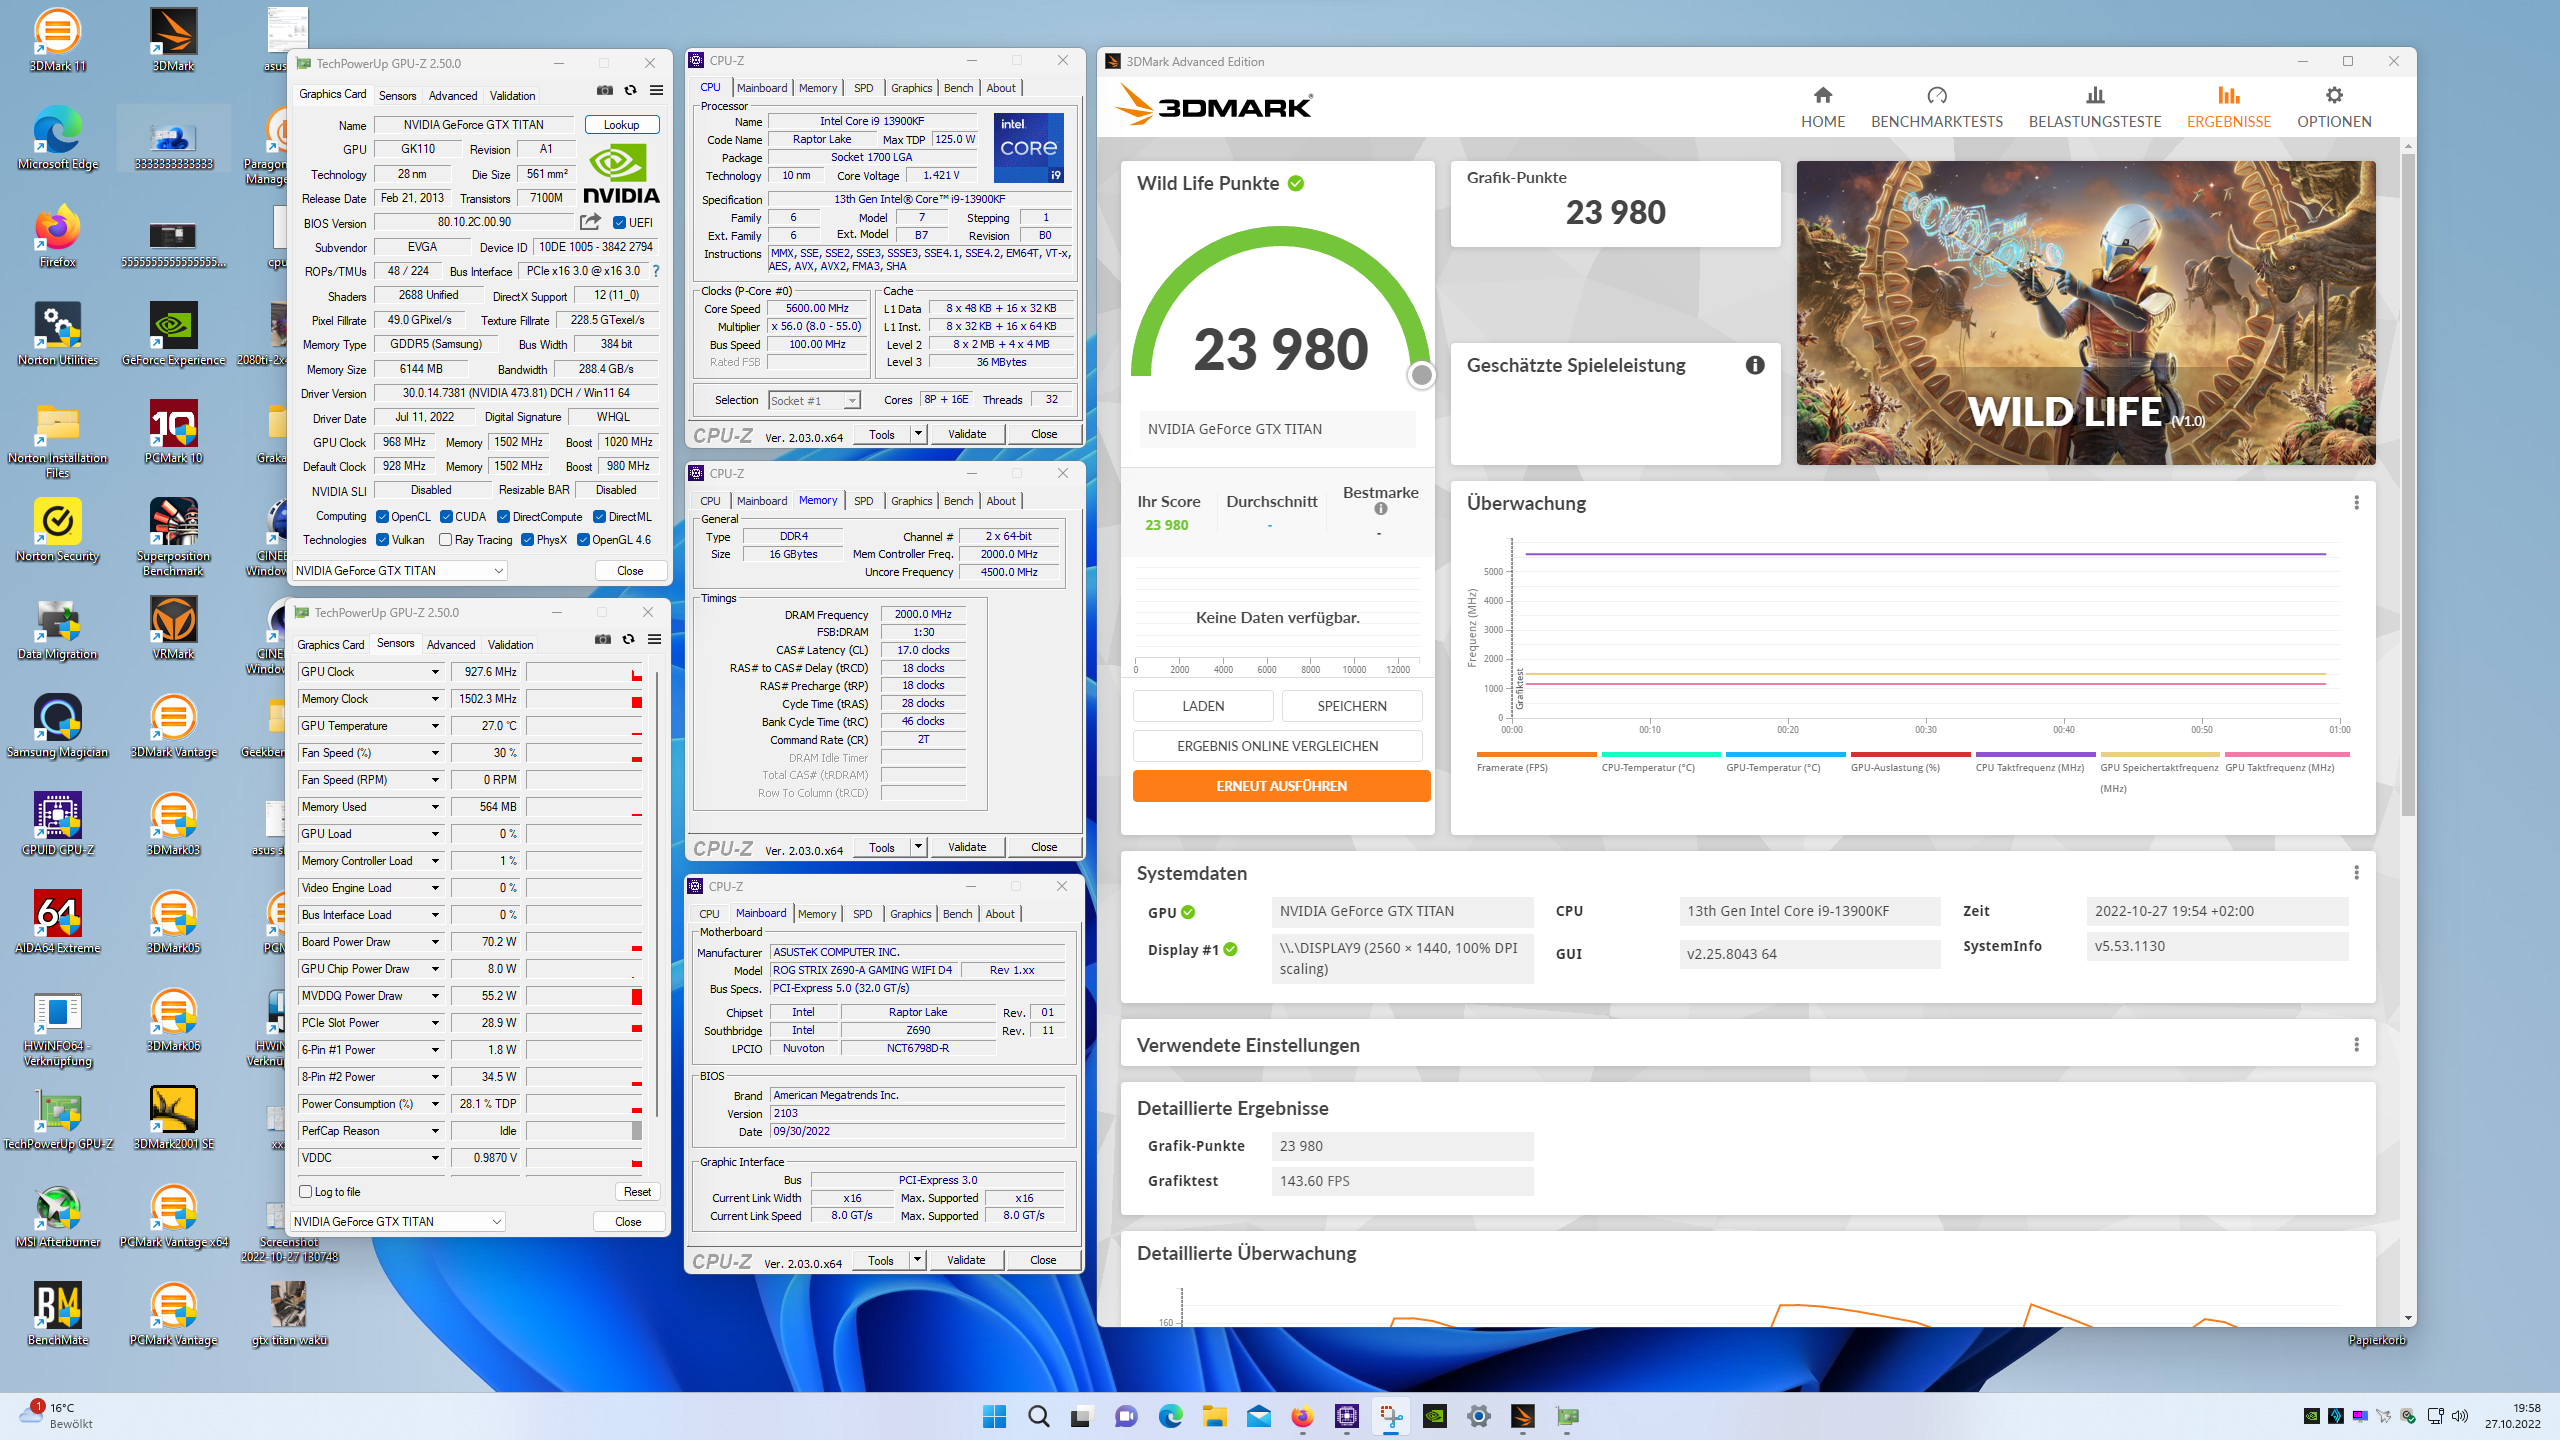Open Verwendete Einstellungen three-dot menu

pos(2356,1045)
